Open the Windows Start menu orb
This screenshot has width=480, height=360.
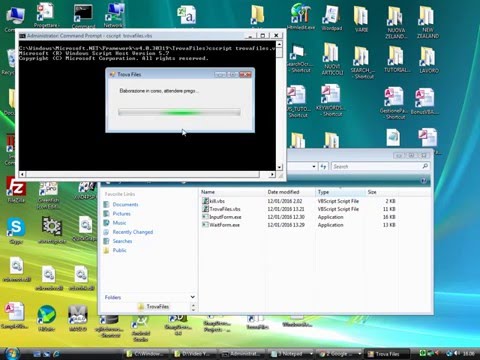pyautogui.click(x=12, y=353)
